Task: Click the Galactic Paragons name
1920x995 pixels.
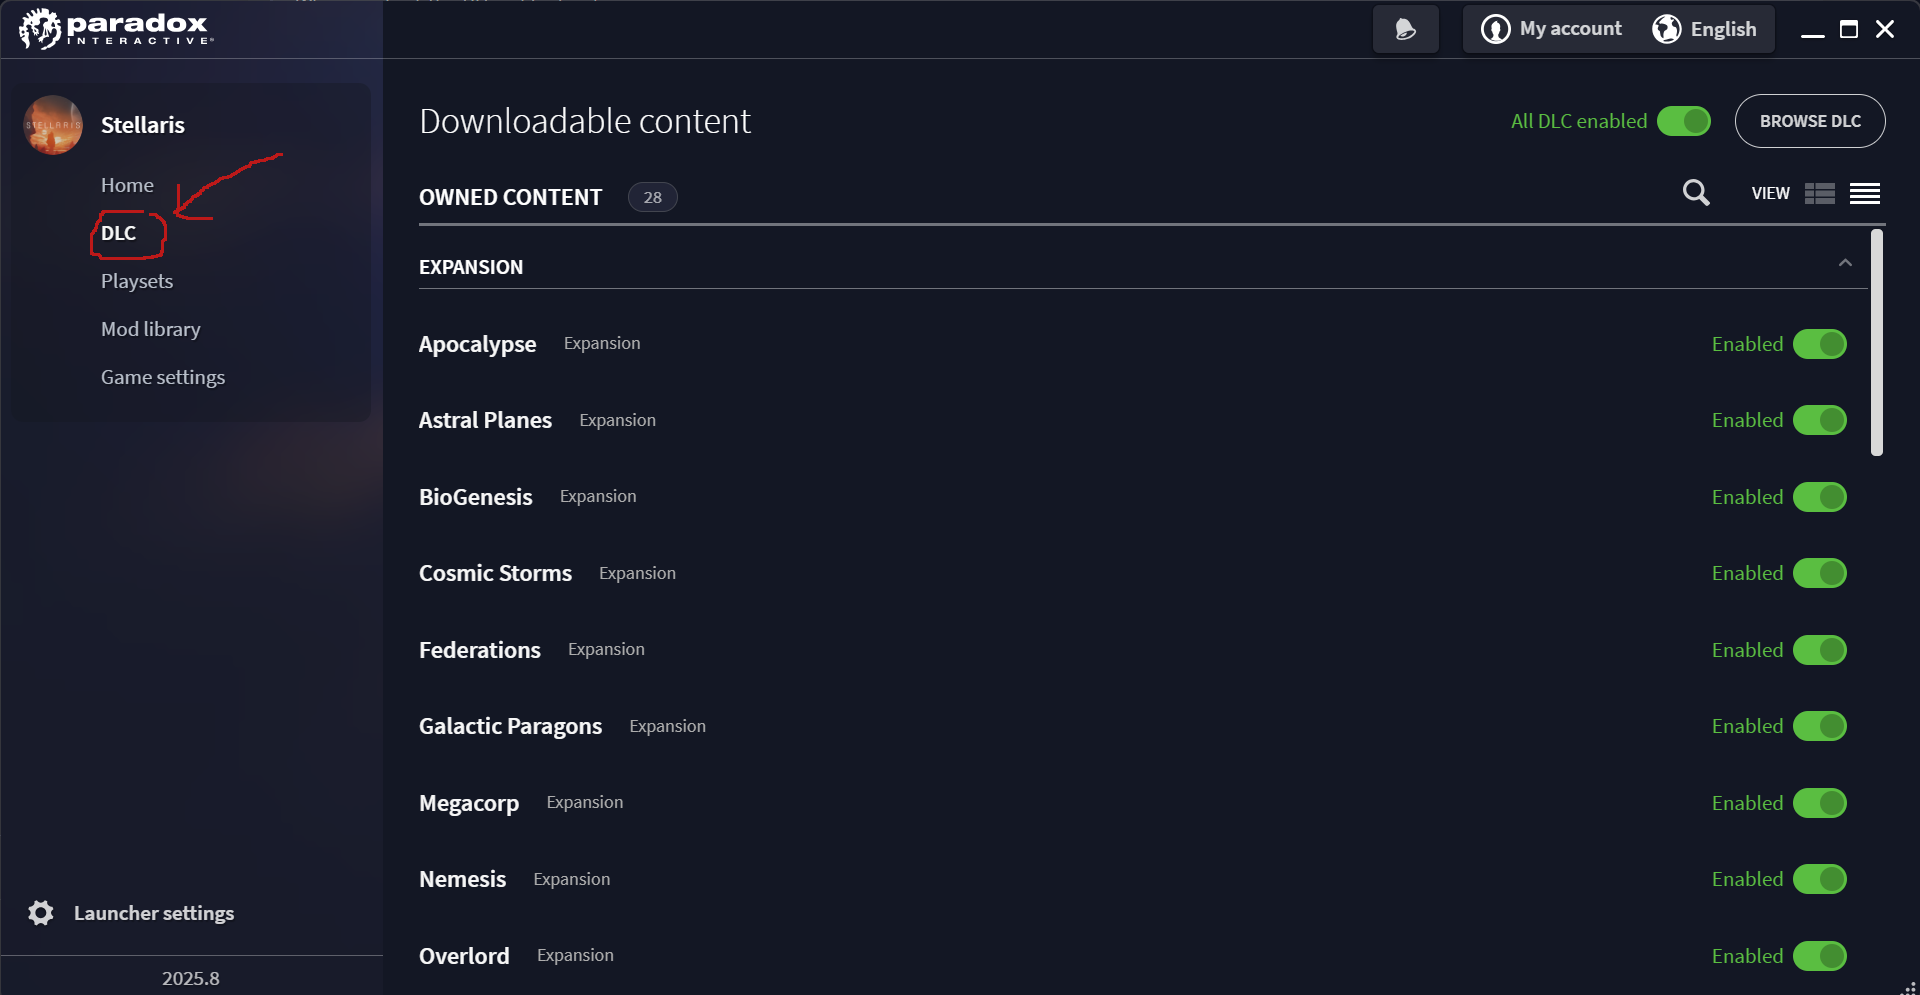Action: (x=510, y=726)
